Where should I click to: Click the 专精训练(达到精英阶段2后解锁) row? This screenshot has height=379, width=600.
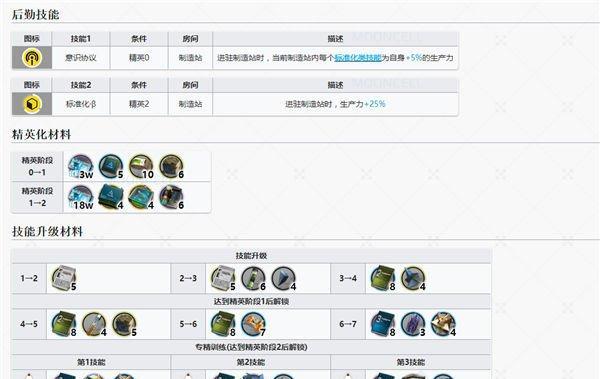point(251,347)
